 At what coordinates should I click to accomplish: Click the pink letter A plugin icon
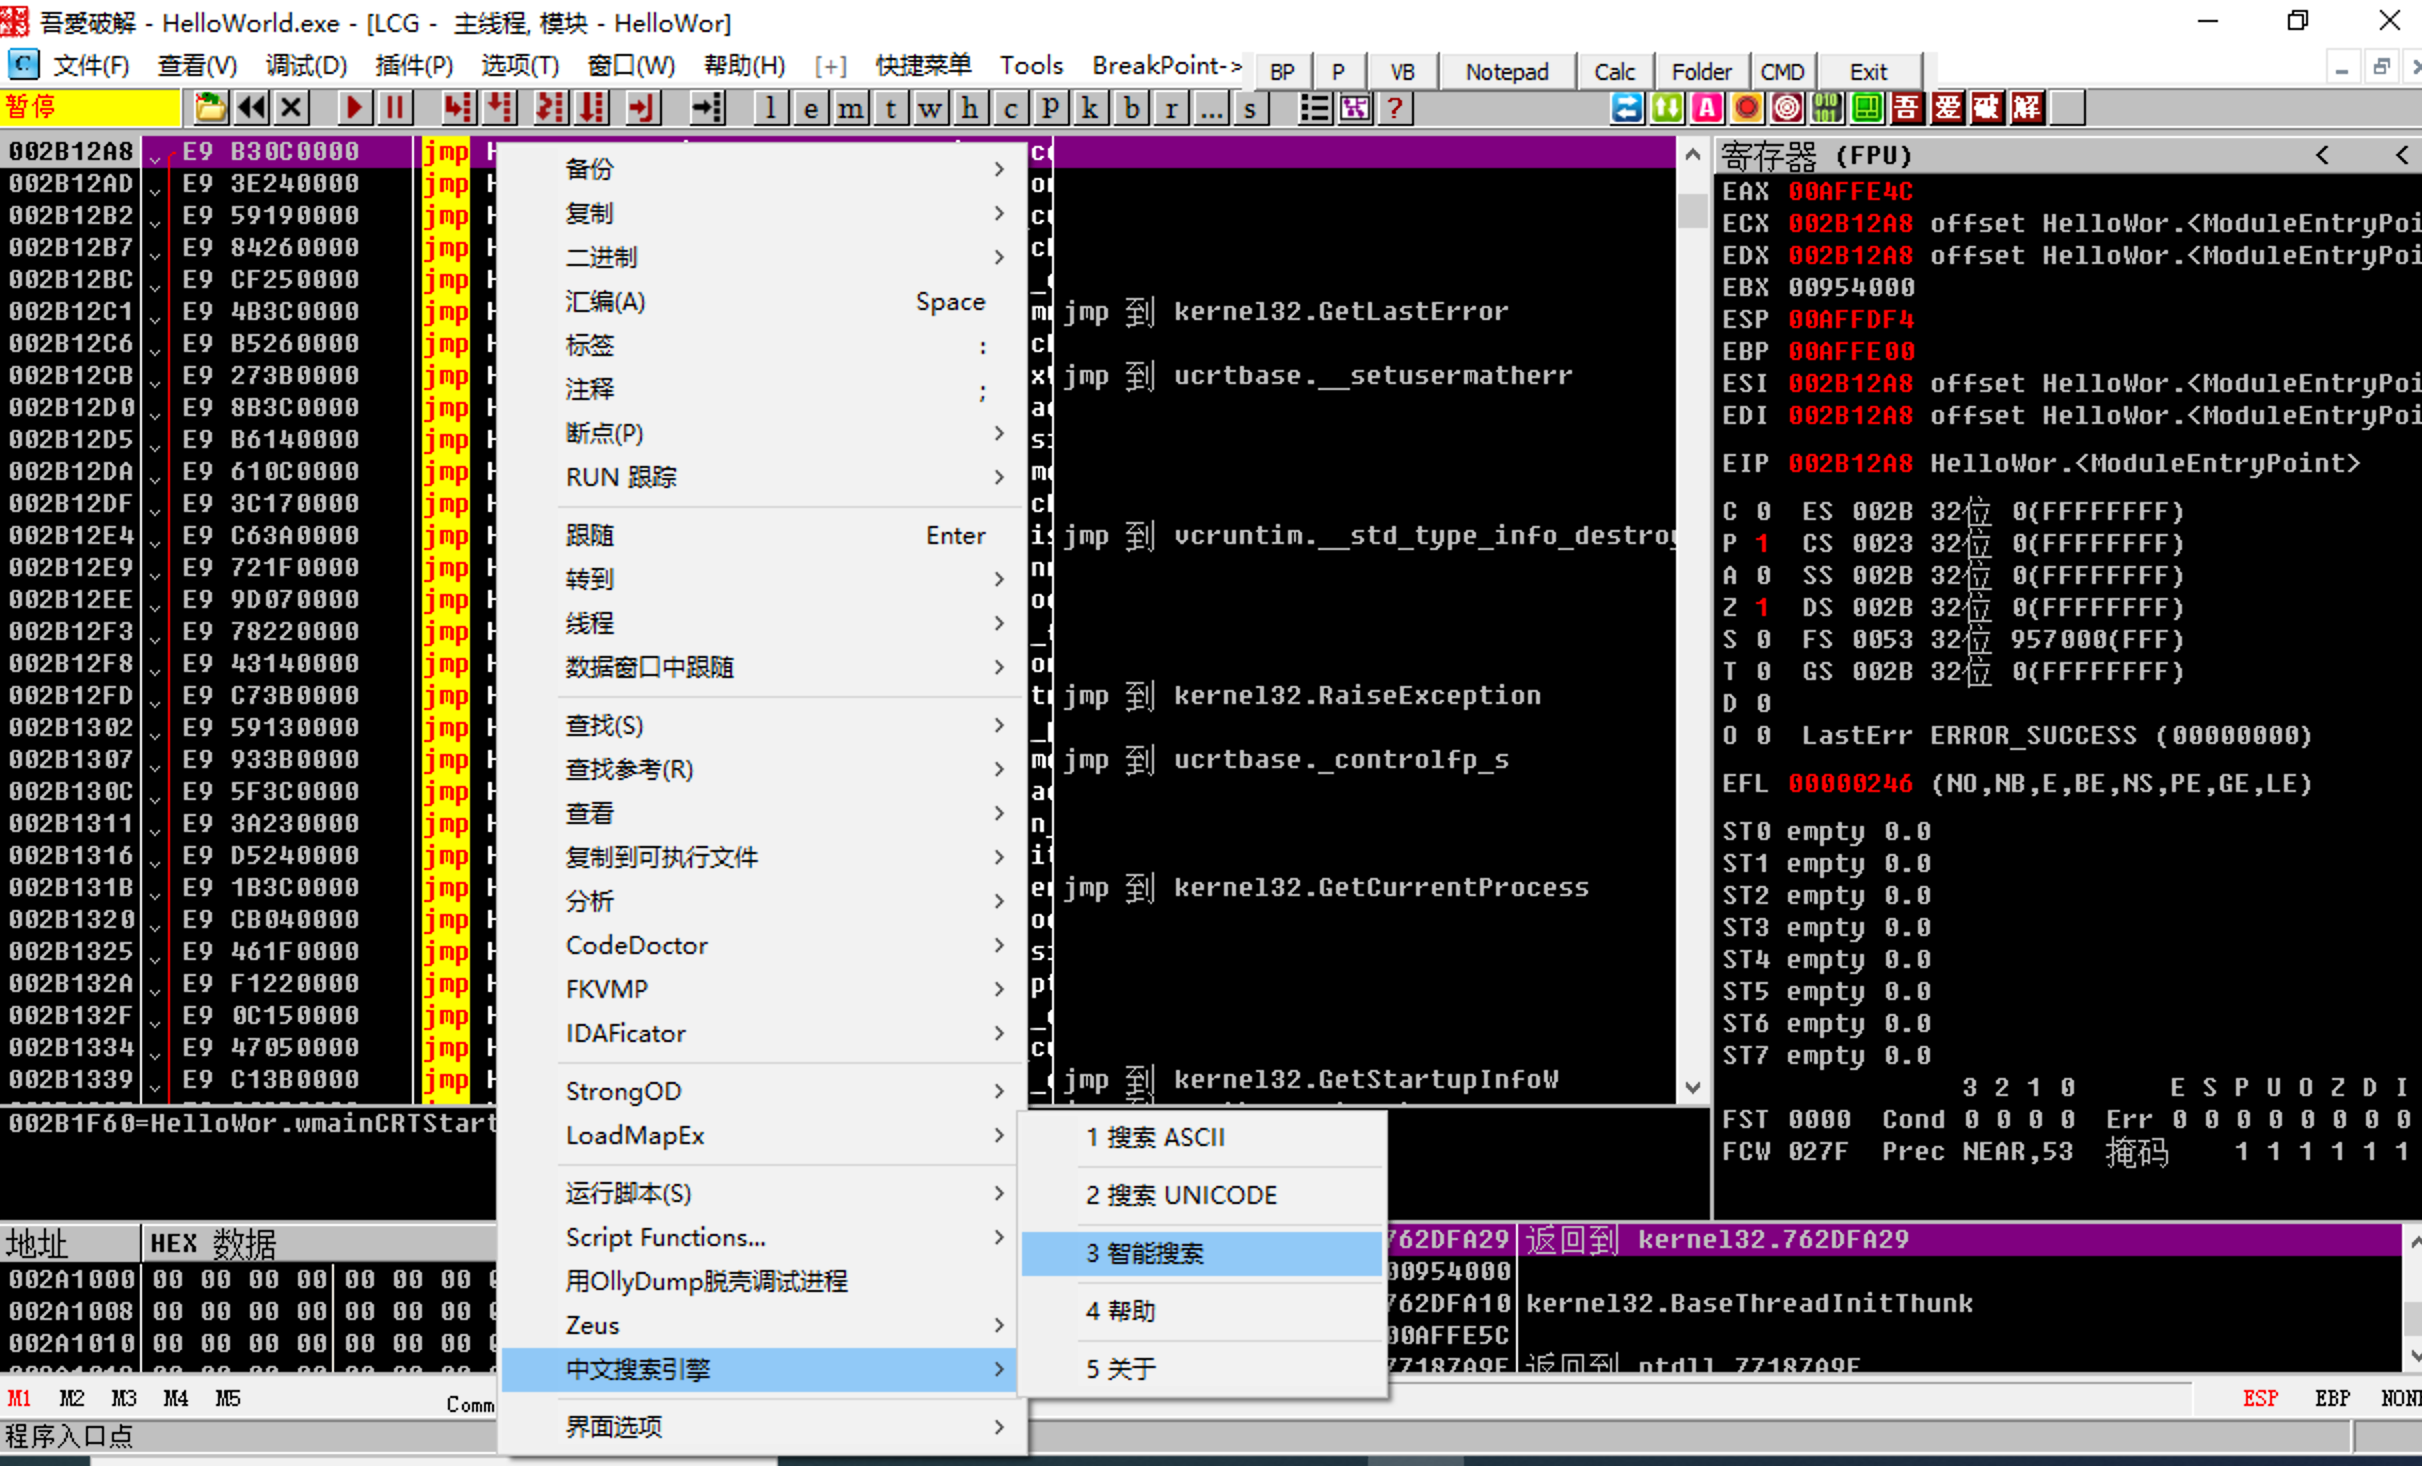pos(1707,108)
